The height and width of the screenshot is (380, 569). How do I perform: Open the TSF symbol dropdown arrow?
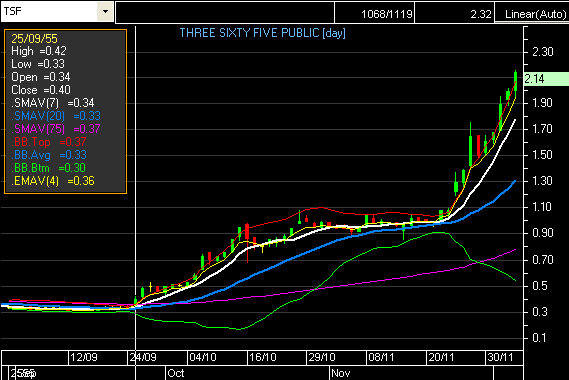[x=105, y=12]
